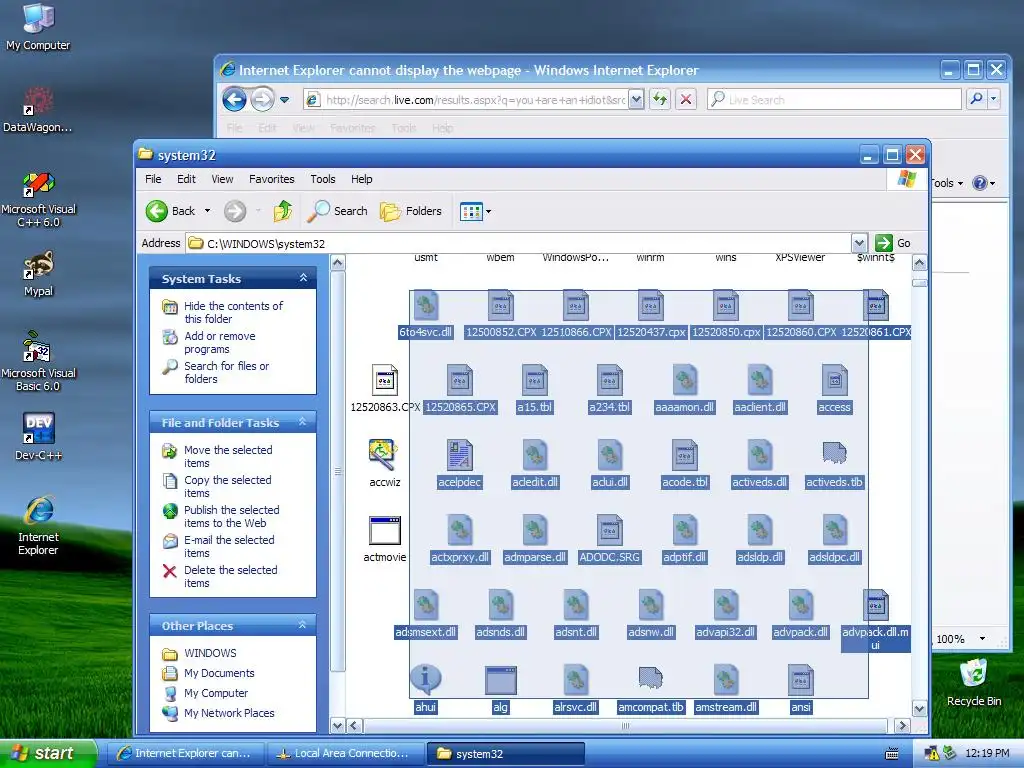The height and width of the screenshot is (768, 1024).
Task: Click the Live Search box in Internet Explorer
Action: 834,99
